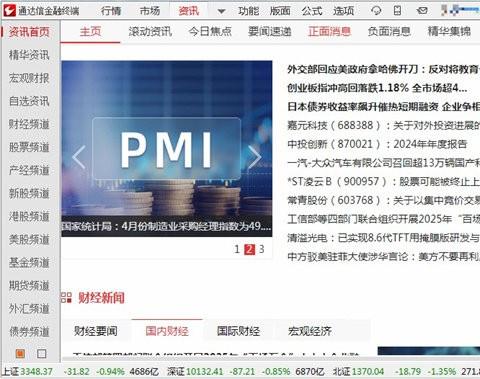Switch to the 负面消息 tab
This screenshot has width=480, height=379.
[389, 32]
